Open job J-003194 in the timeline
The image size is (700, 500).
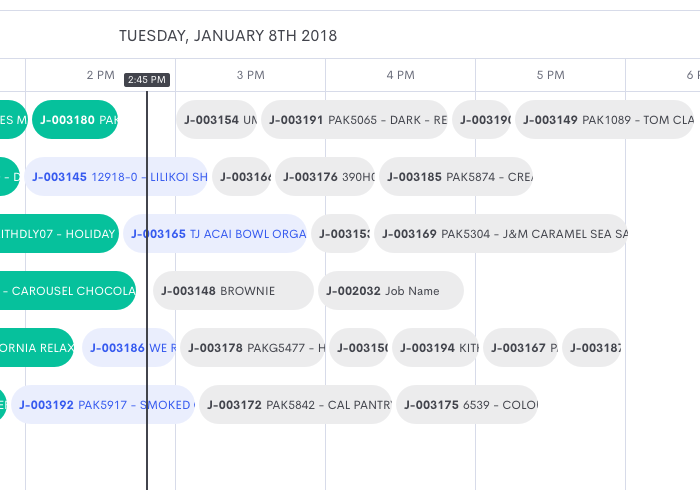coord(435,348)
